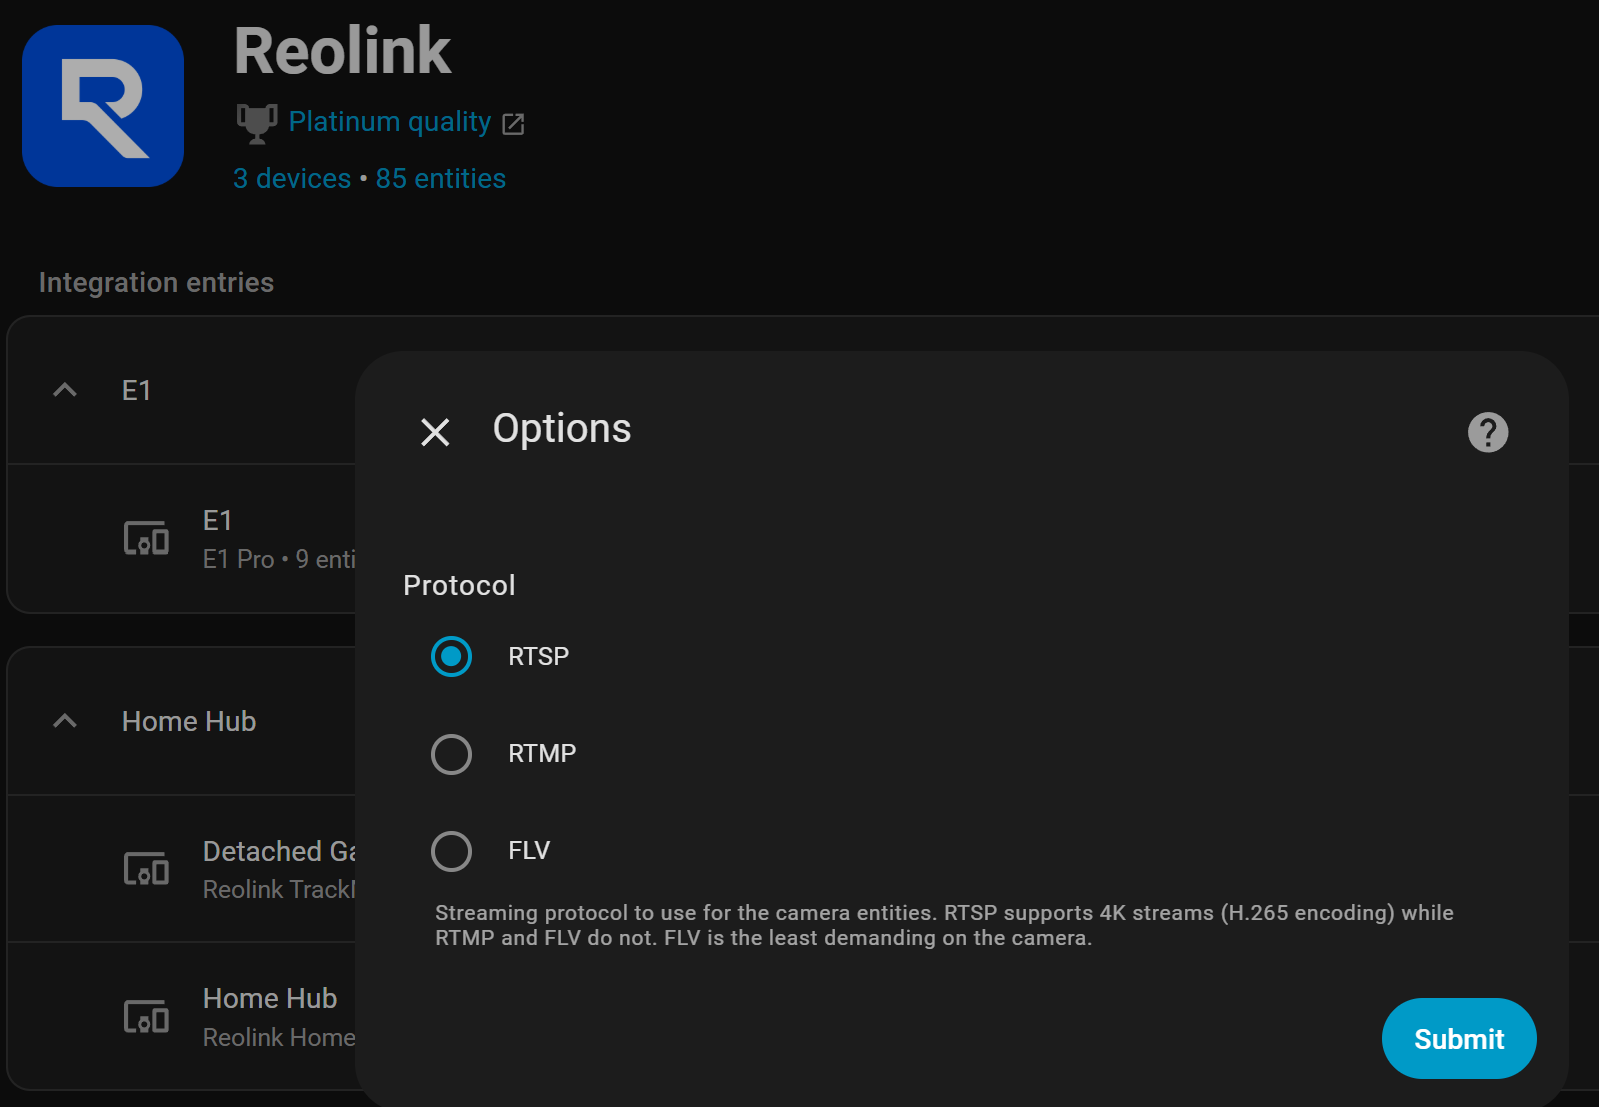Click the Platinum quality trophy icon
Screen dimensions: 1599x1107
point(256,123)
